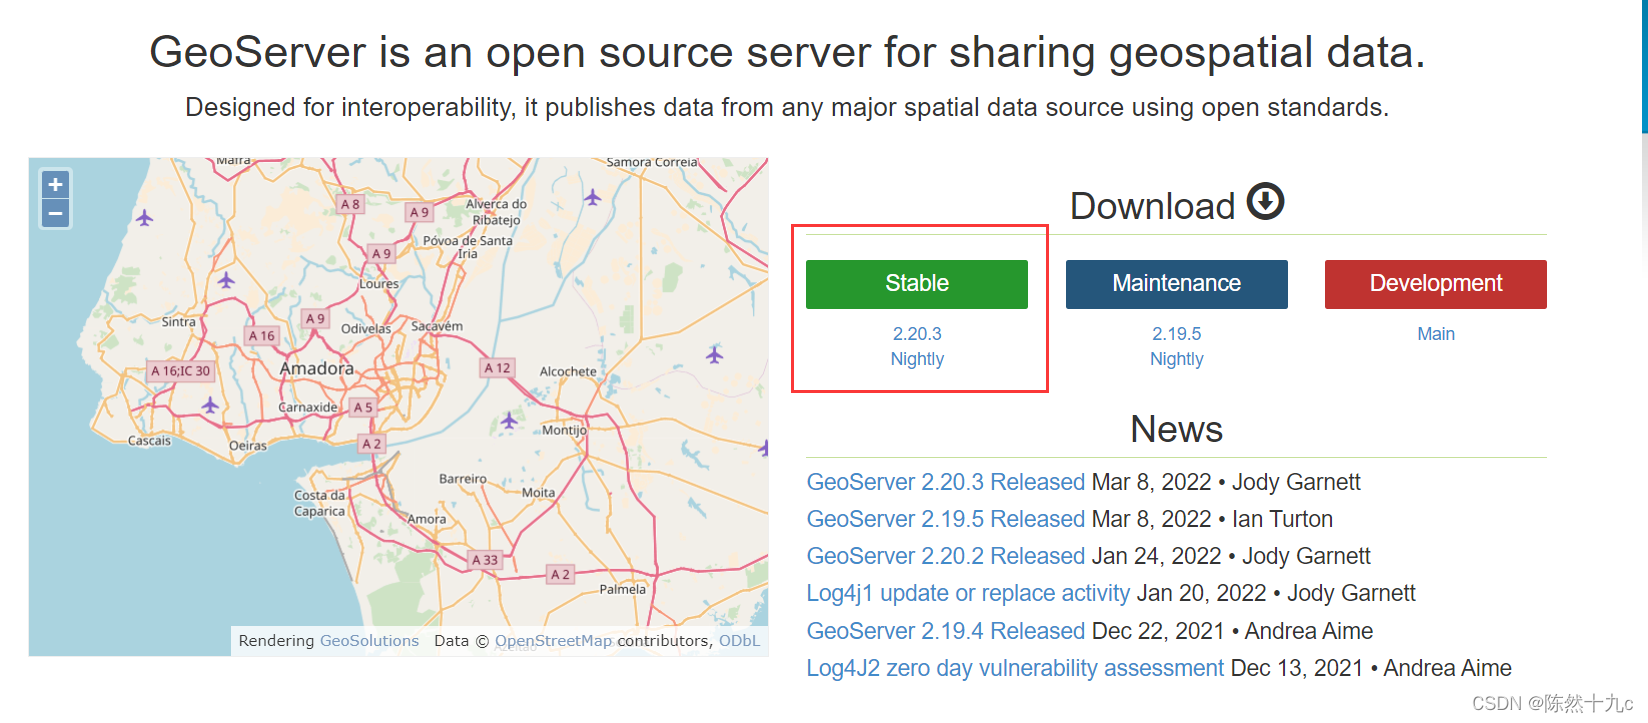Open the 2.19.5 maintenance version link
Image resolution: width=1648 pixels, height=723 pixels.
pyautogui.click(x=1177, y=334)
